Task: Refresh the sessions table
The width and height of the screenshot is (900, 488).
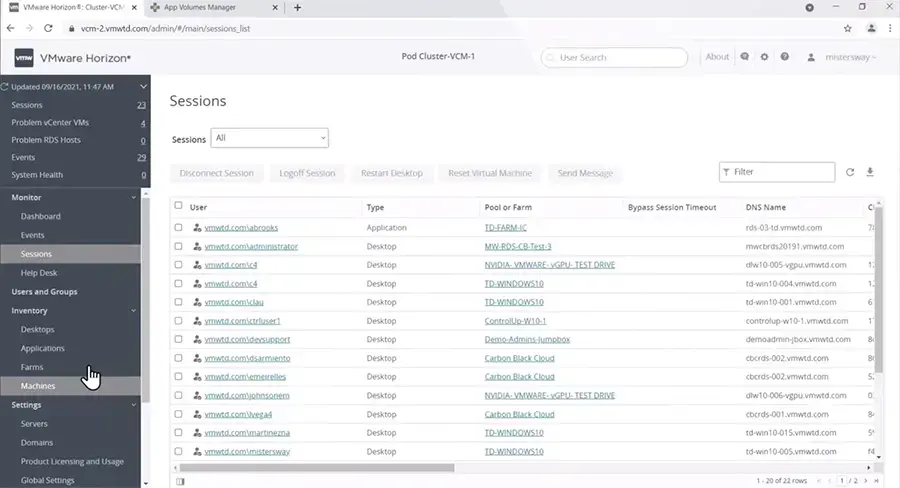Action: 850,172
